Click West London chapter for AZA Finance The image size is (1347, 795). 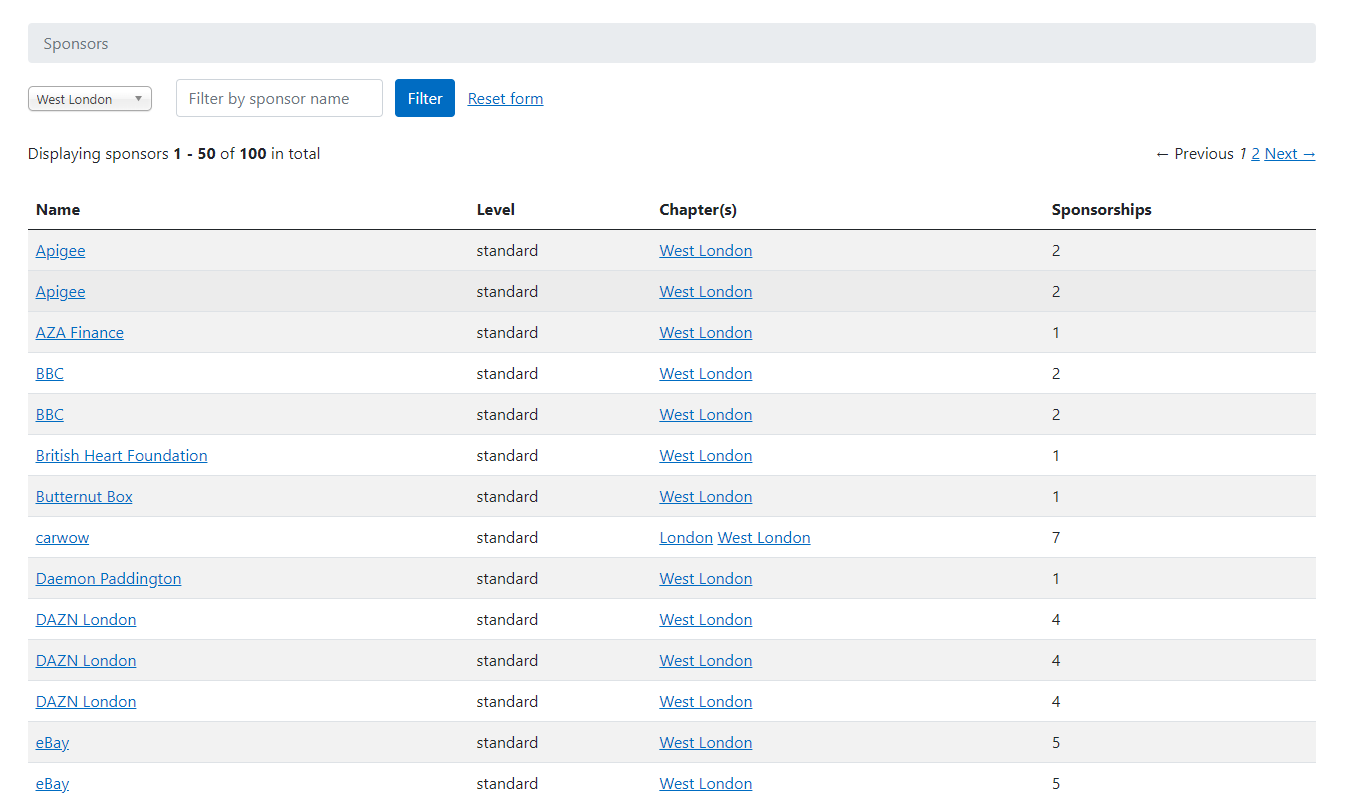pyautogui.click(x=706, y=333)
